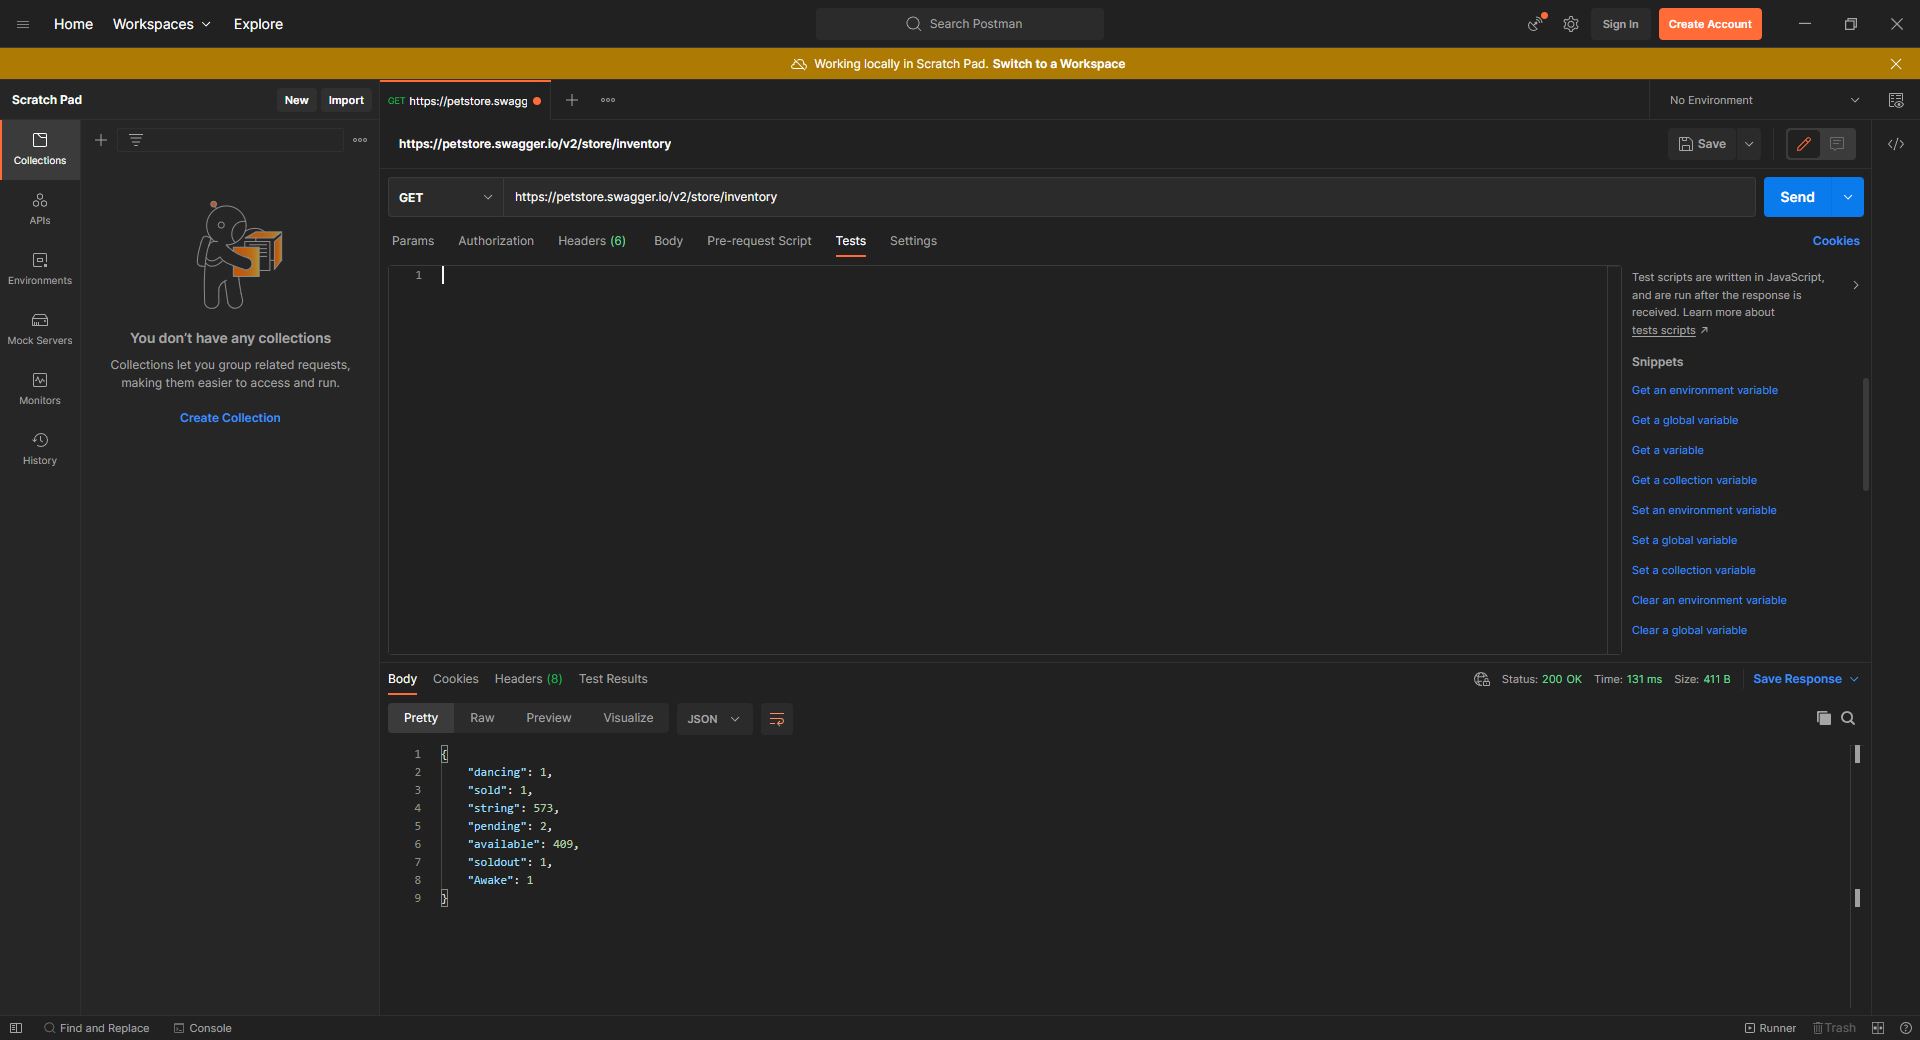Screen dimensions: 1920x1040
Task: Switch to the Authorization tab
Action: tap(496, 241)
